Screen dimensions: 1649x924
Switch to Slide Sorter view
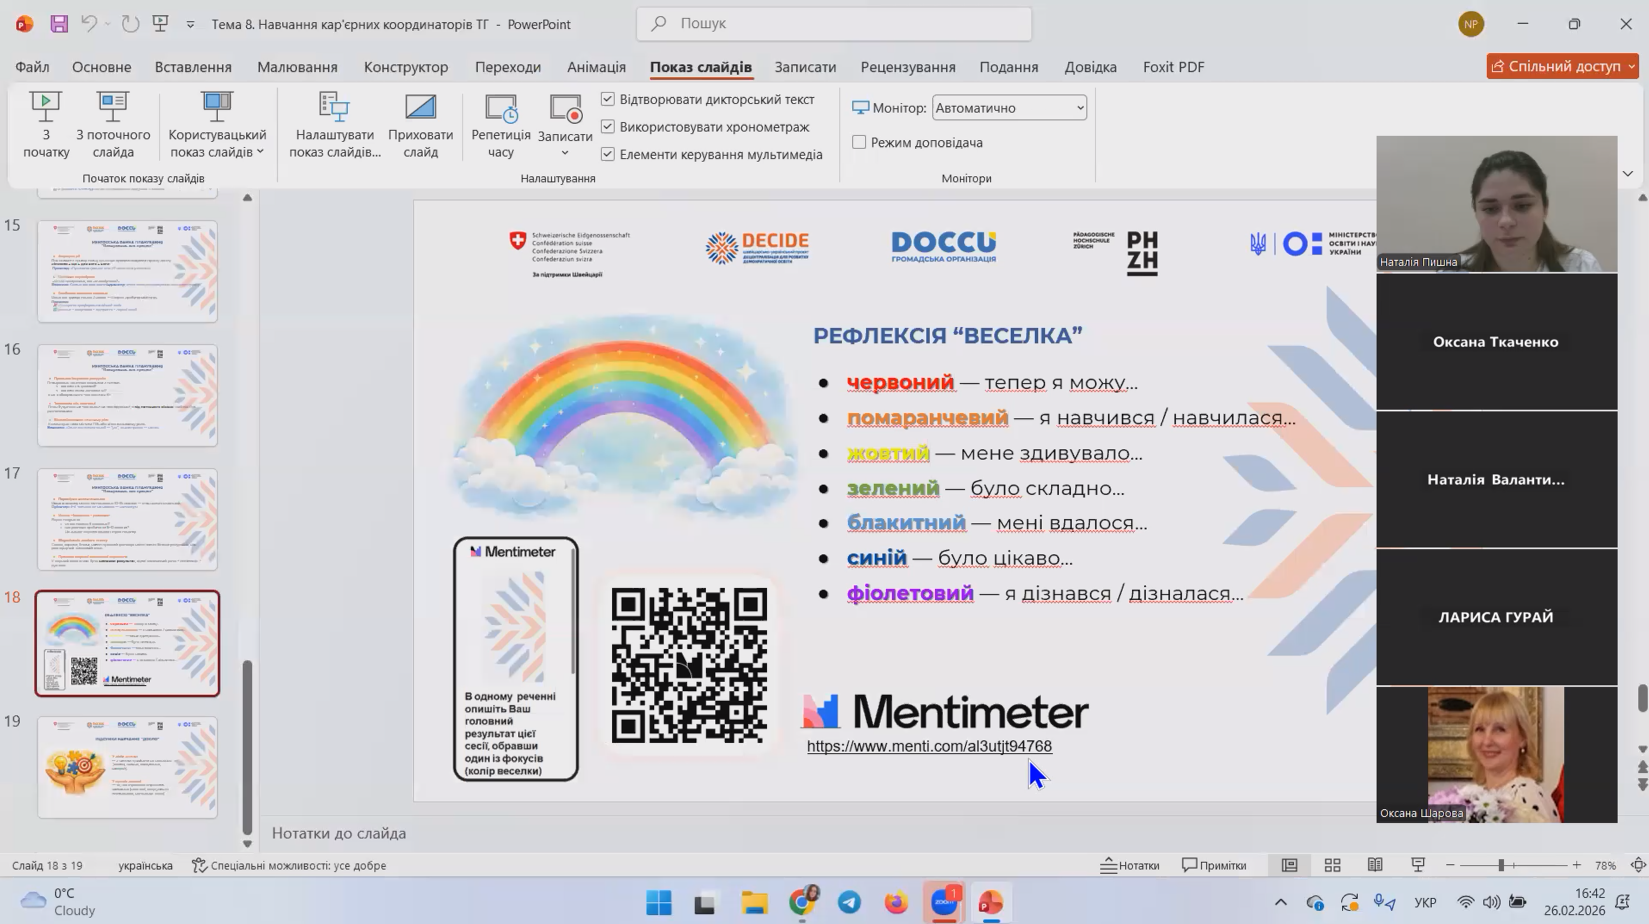1332,865
